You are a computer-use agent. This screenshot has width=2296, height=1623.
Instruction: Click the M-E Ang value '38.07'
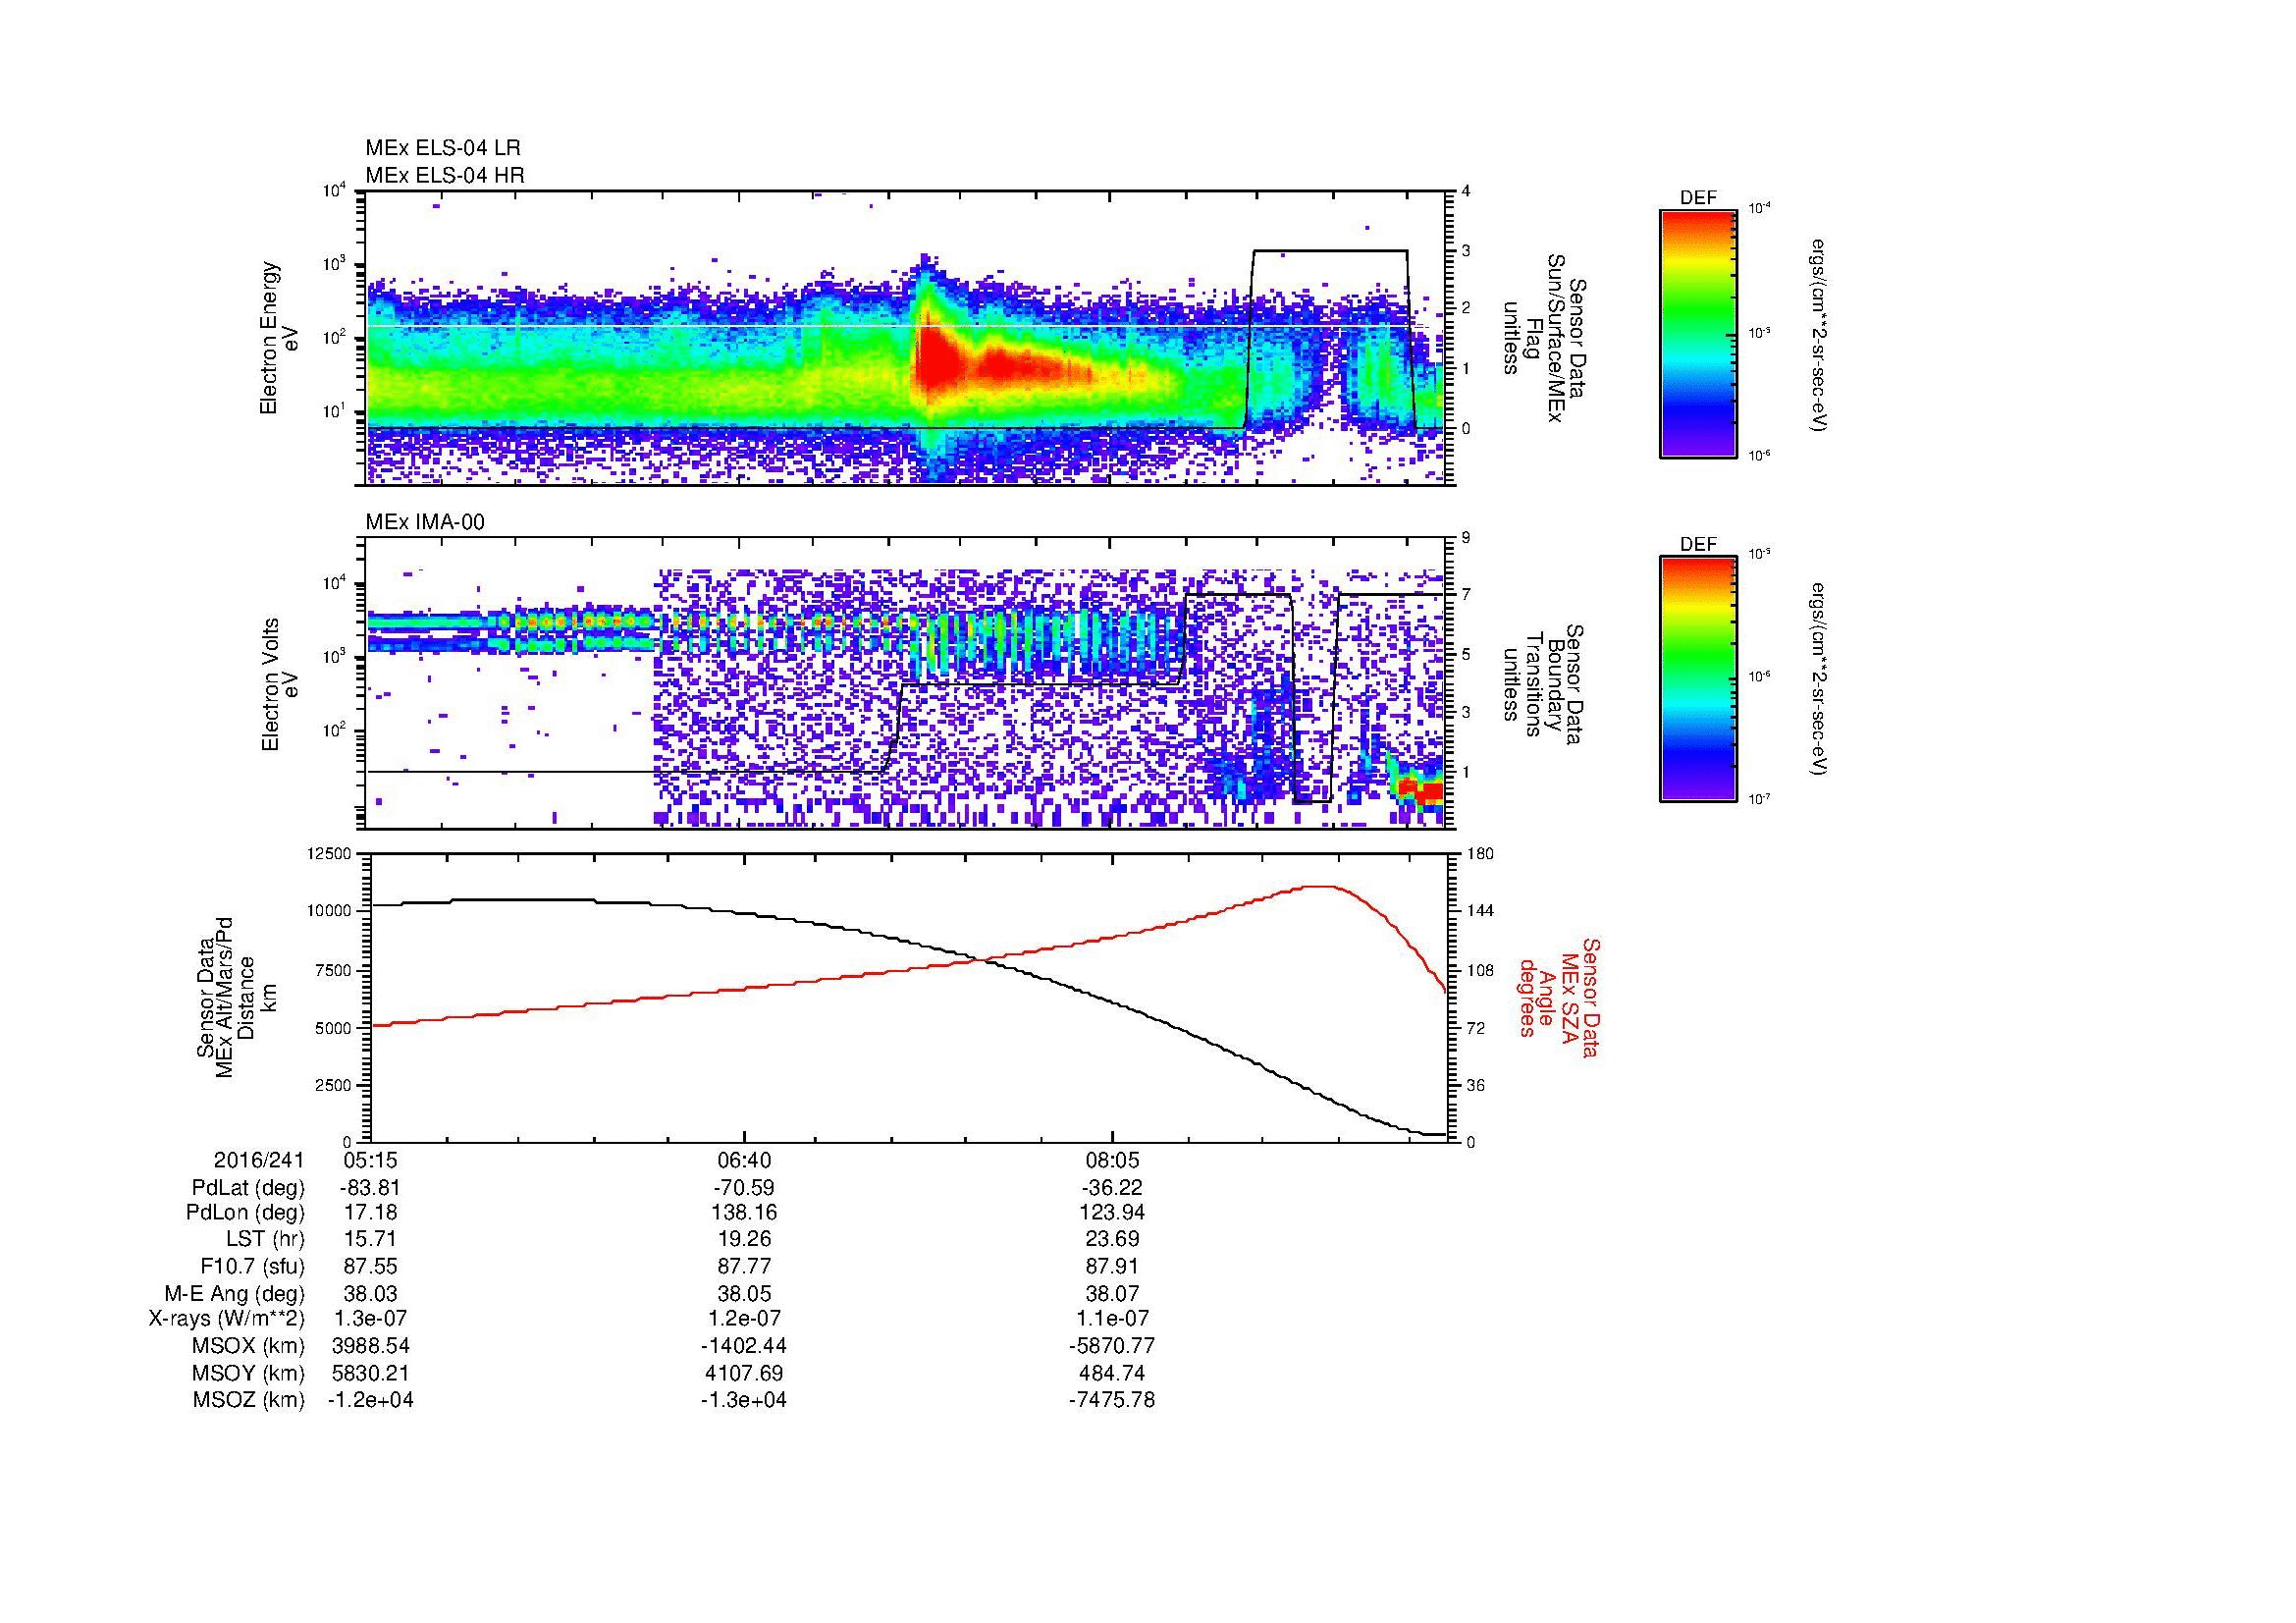[x=1112, y=1294]
